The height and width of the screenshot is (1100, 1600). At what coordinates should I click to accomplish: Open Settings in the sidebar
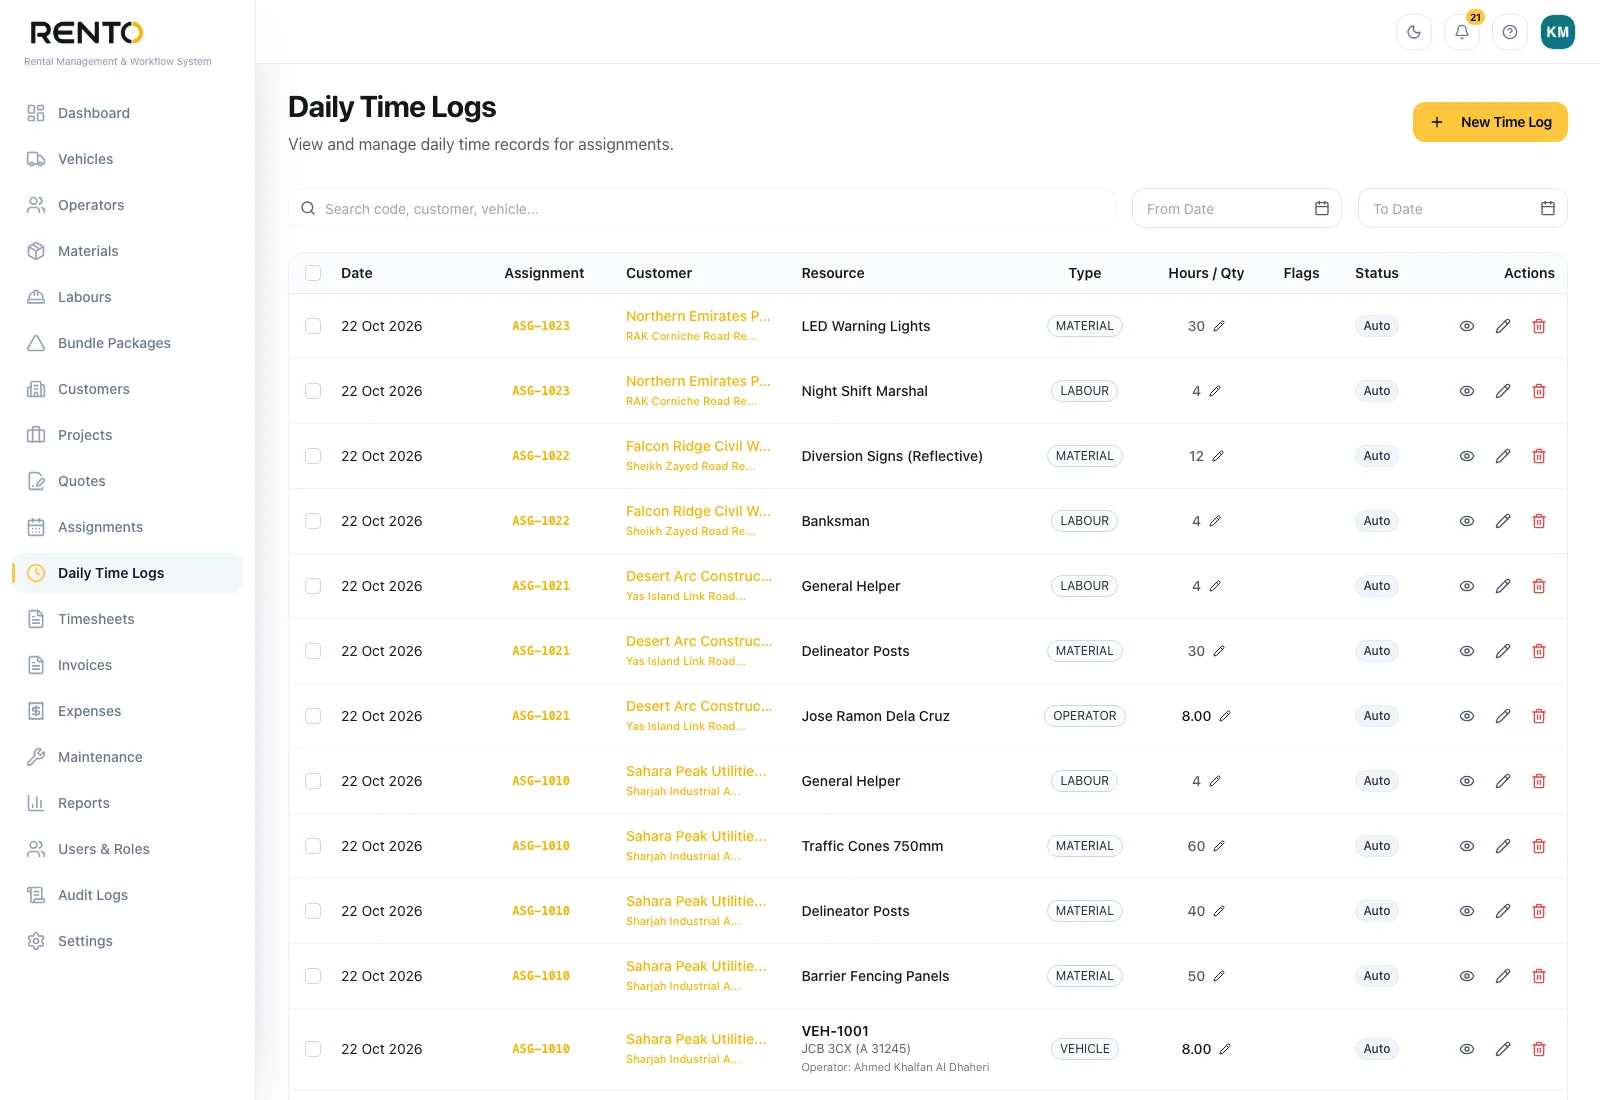tap(128, 941)
